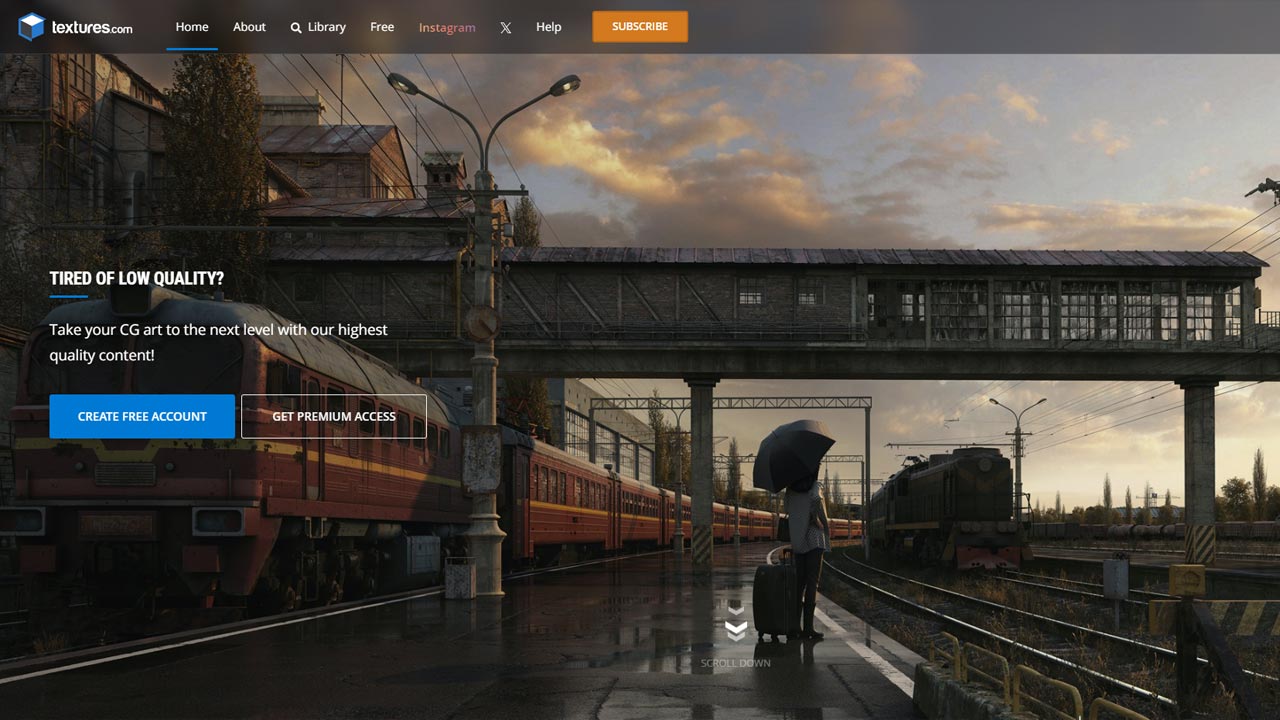Select the Free nav item
Screen dimensions: 1280x720
(x=382, y=27)
